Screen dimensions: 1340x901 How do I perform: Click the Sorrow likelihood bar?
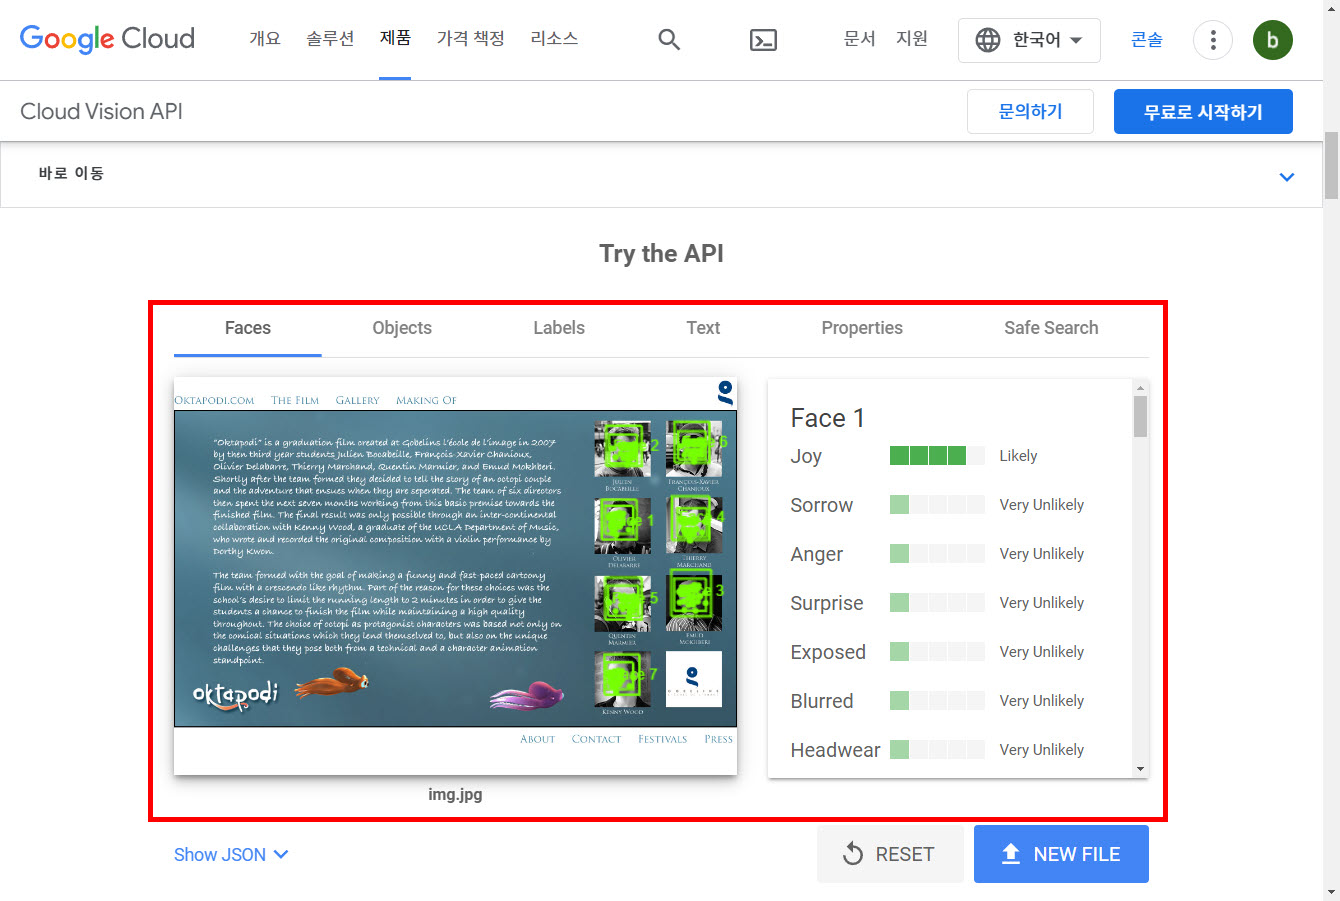(937, 505)
